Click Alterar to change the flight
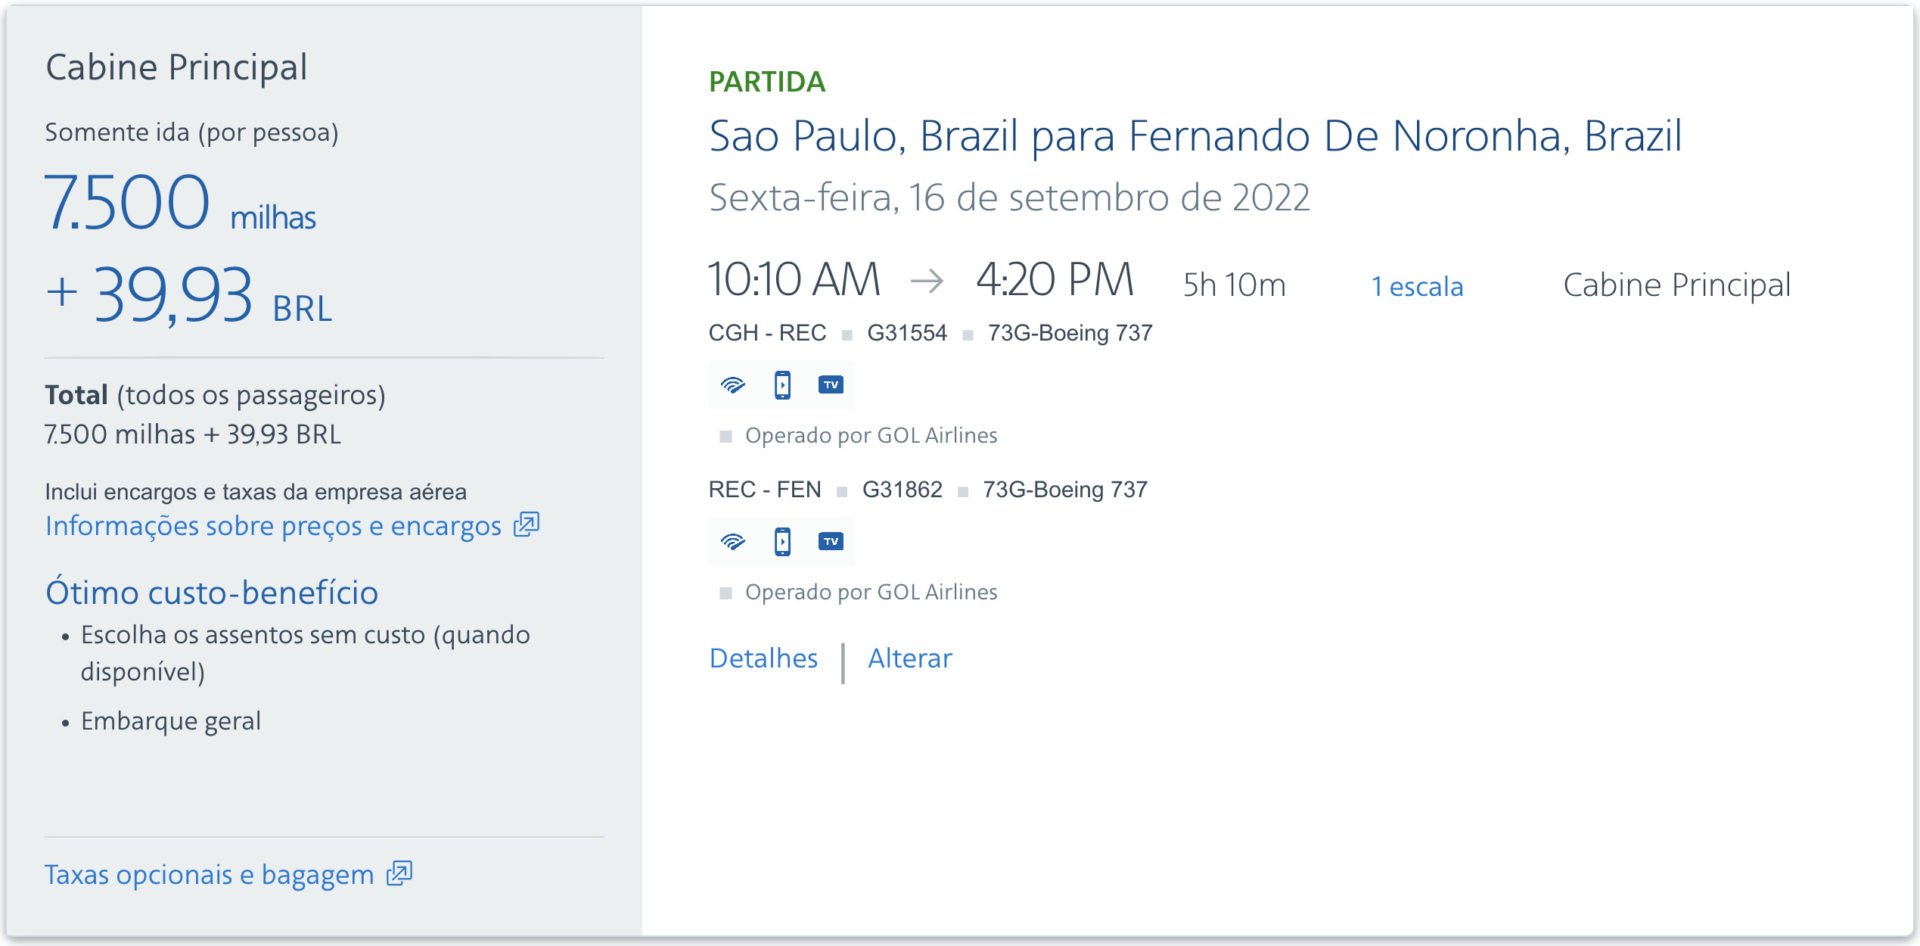The width and height of the screenshot is (1920, 946). [x=909, y=658]
